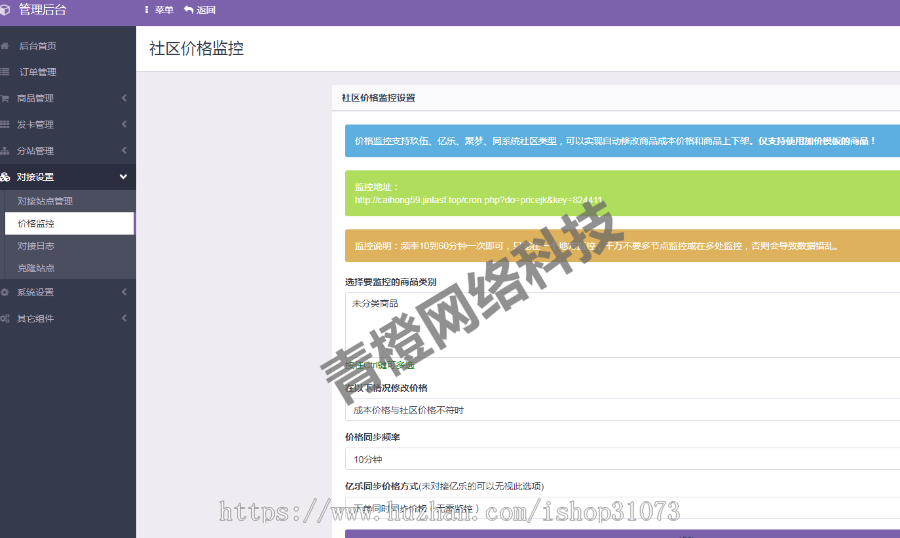This screenshot has width=900, height=538.
Task: Click the sitemap icon beside 分站管理
Action: [x=5, y=151]
